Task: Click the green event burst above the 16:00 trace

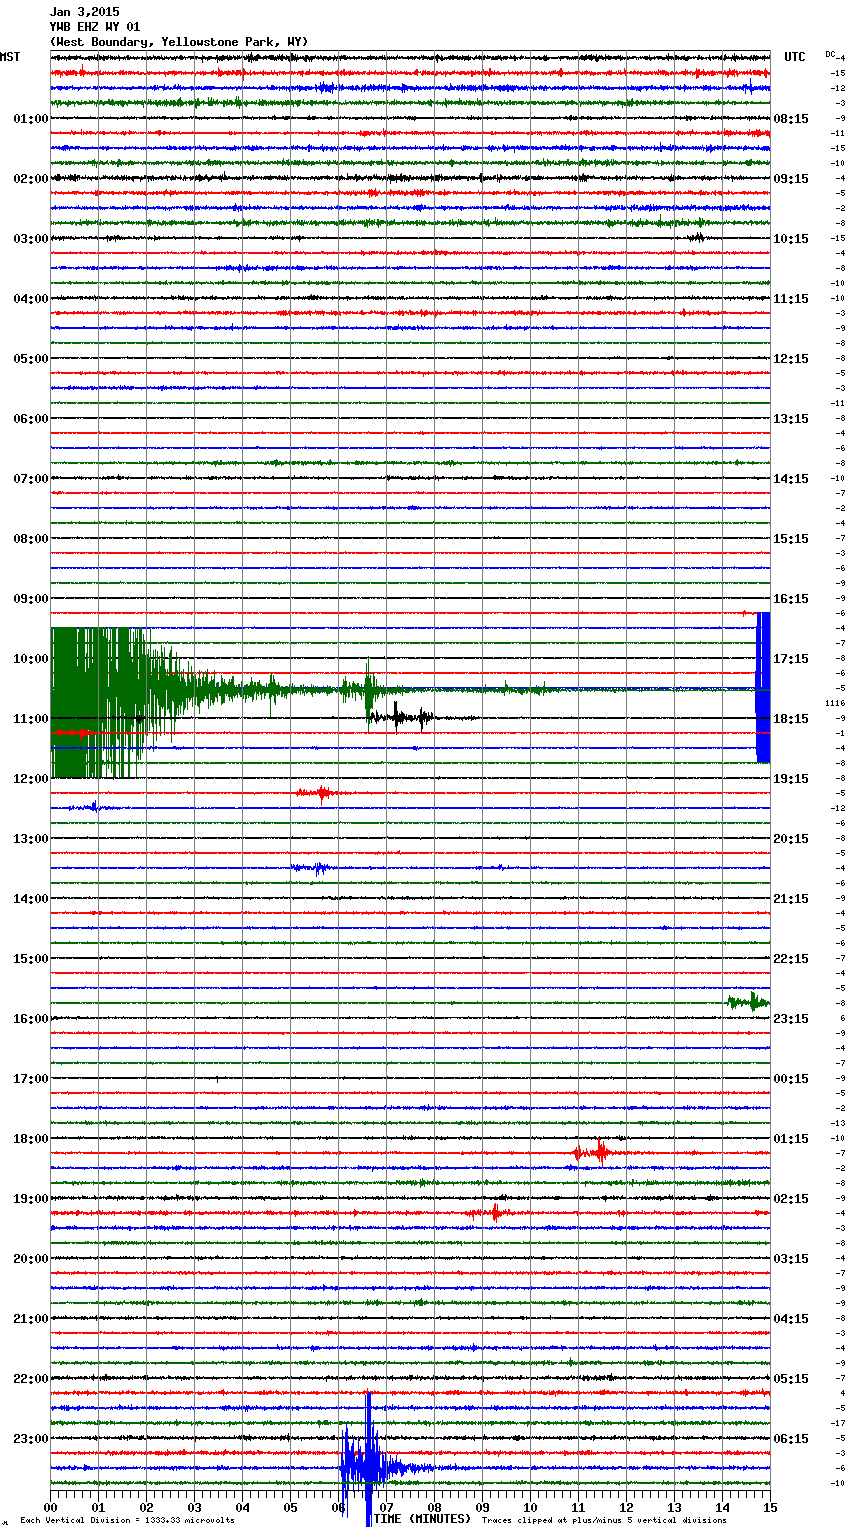Action: (748, 1002)
